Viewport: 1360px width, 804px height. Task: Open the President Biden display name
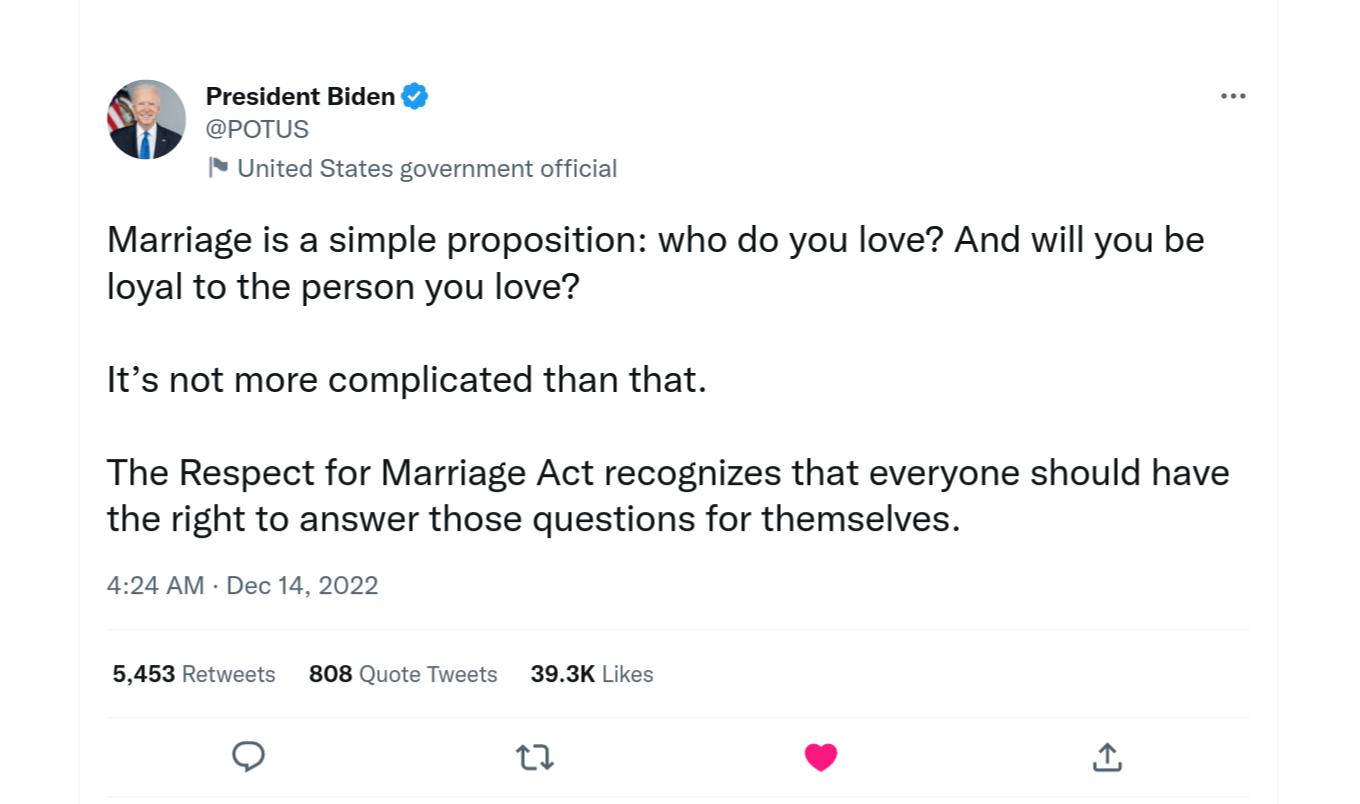300,96
